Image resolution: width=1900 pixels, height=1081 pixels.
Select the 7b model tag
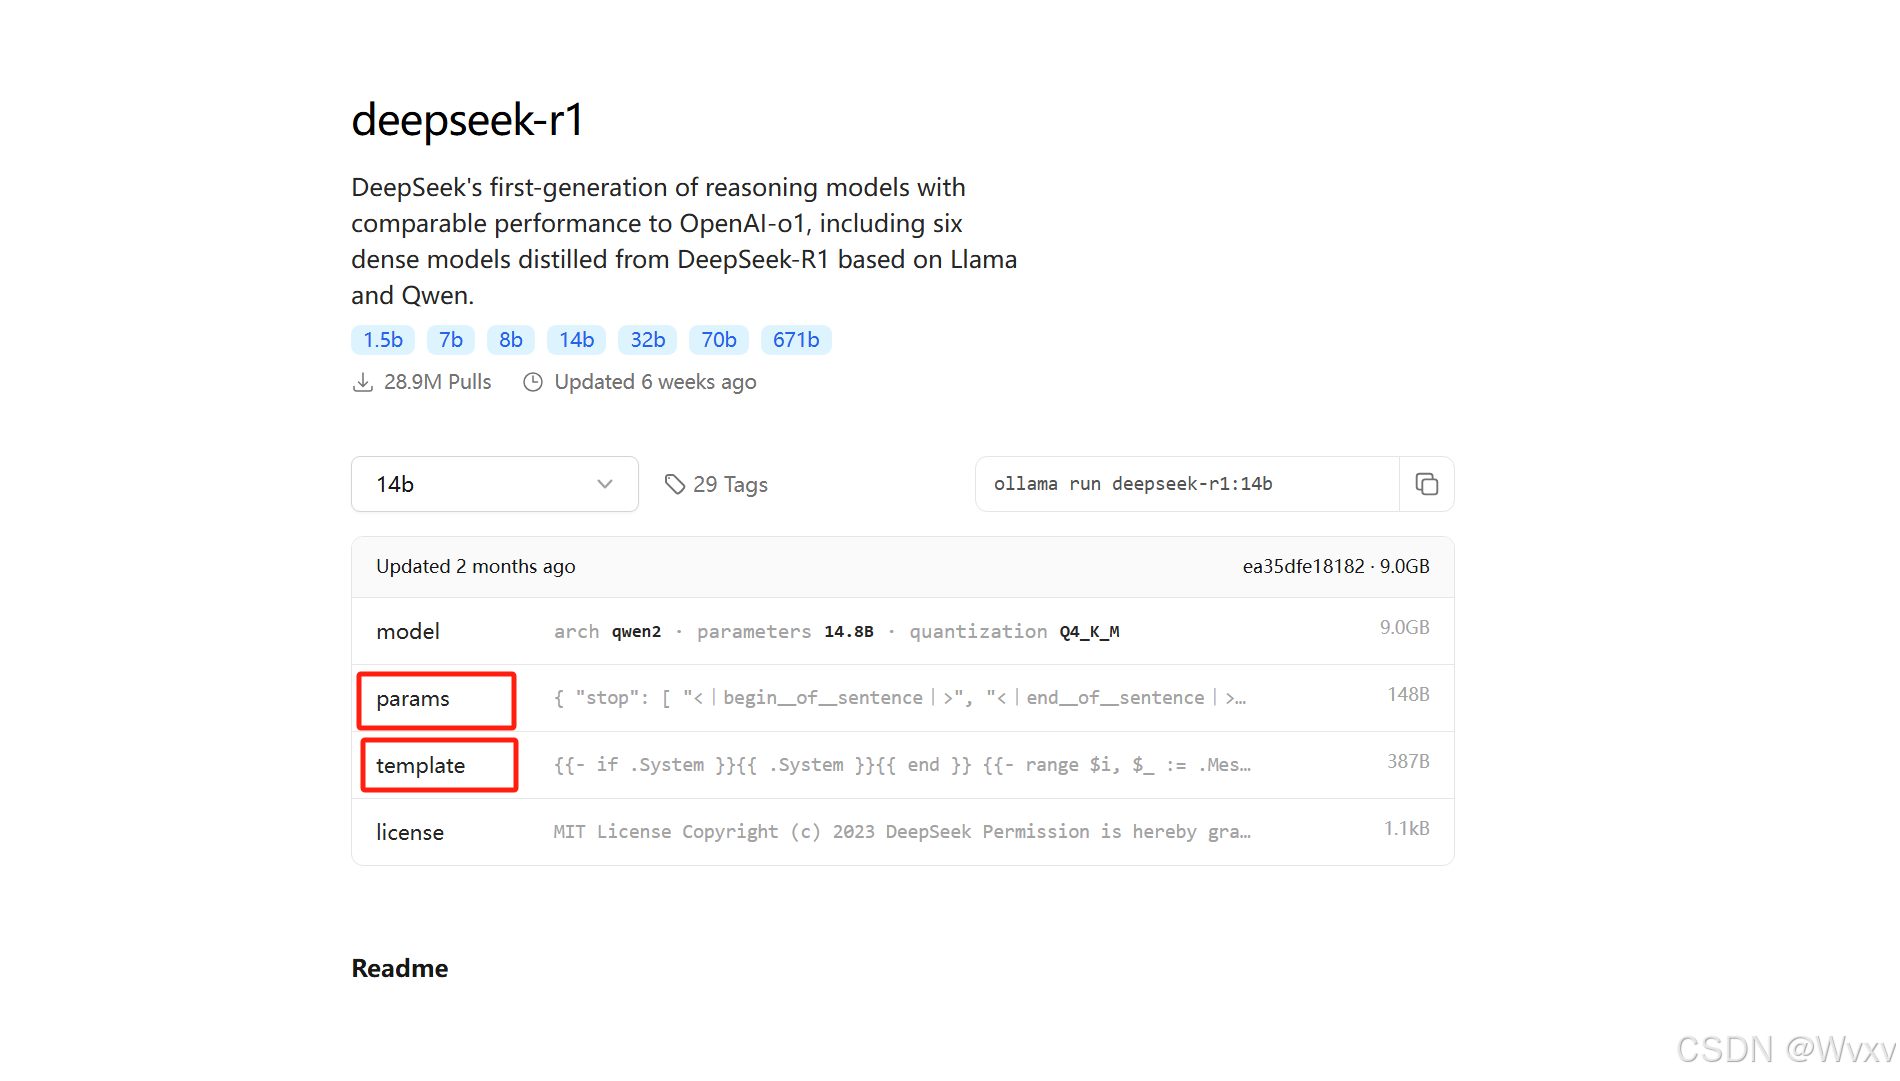[x=451, y=340]
